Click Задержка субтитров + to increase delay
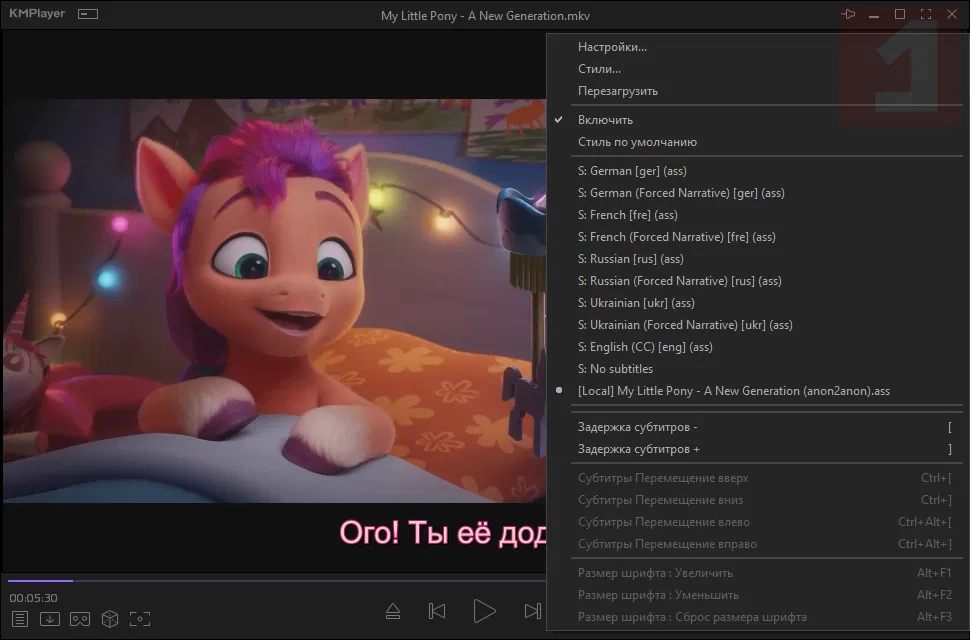The height and width of the screenshot is (640, 970). 755,449
